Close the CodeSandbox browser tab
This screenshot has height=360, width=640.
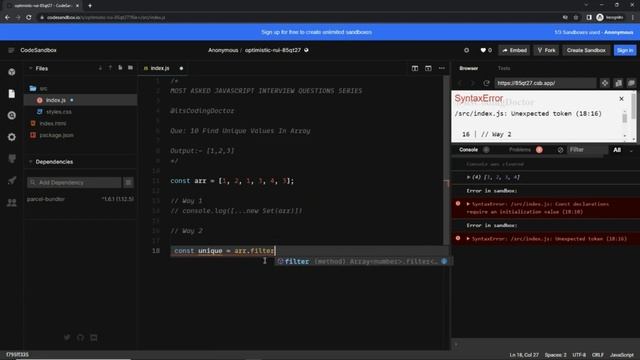point(78,6)
